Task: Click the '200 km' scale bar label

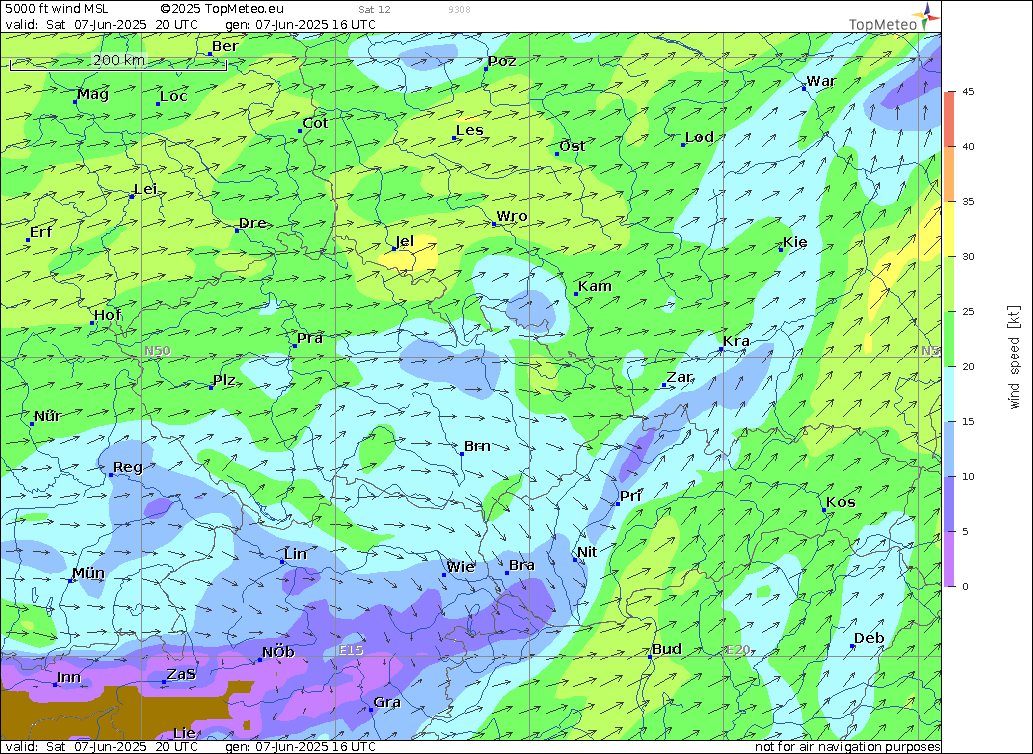Action: (119, 60)
